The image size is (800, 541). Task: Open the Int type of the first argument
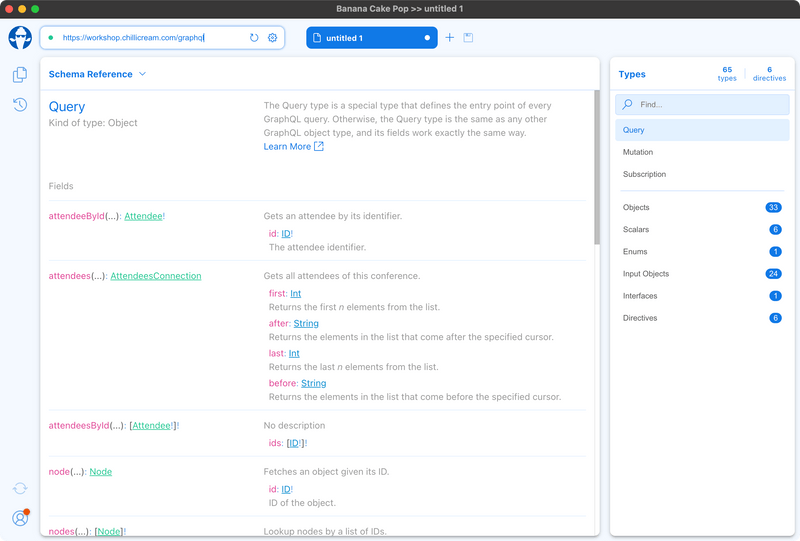click(x=296, y=293)
